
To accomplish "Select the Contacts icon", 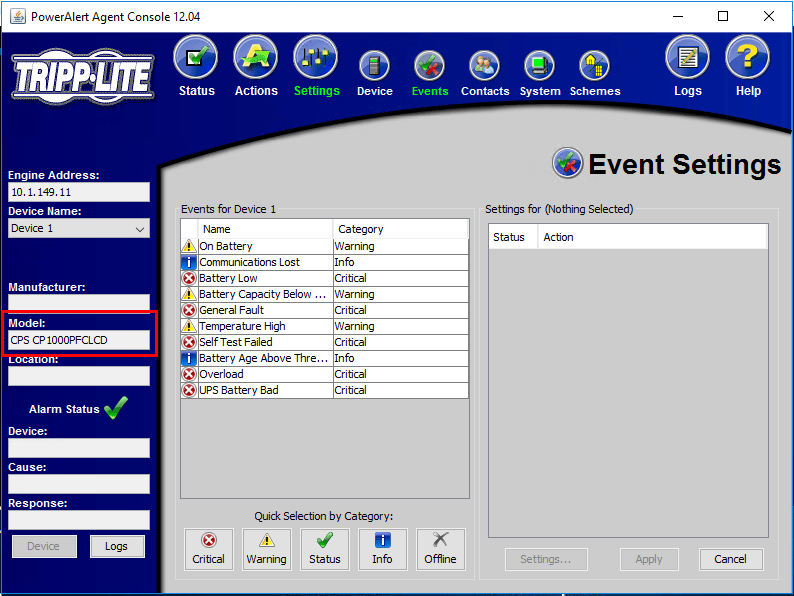I will pyautogui.click(x=485, y=67).
